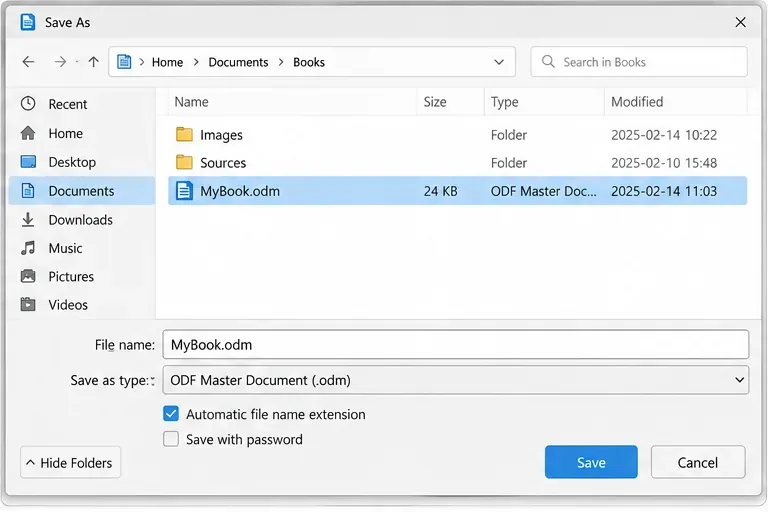Viewport: 768px width, 512px height.
Task: Click the Images folder icon
Action: (x=184, y=134)
